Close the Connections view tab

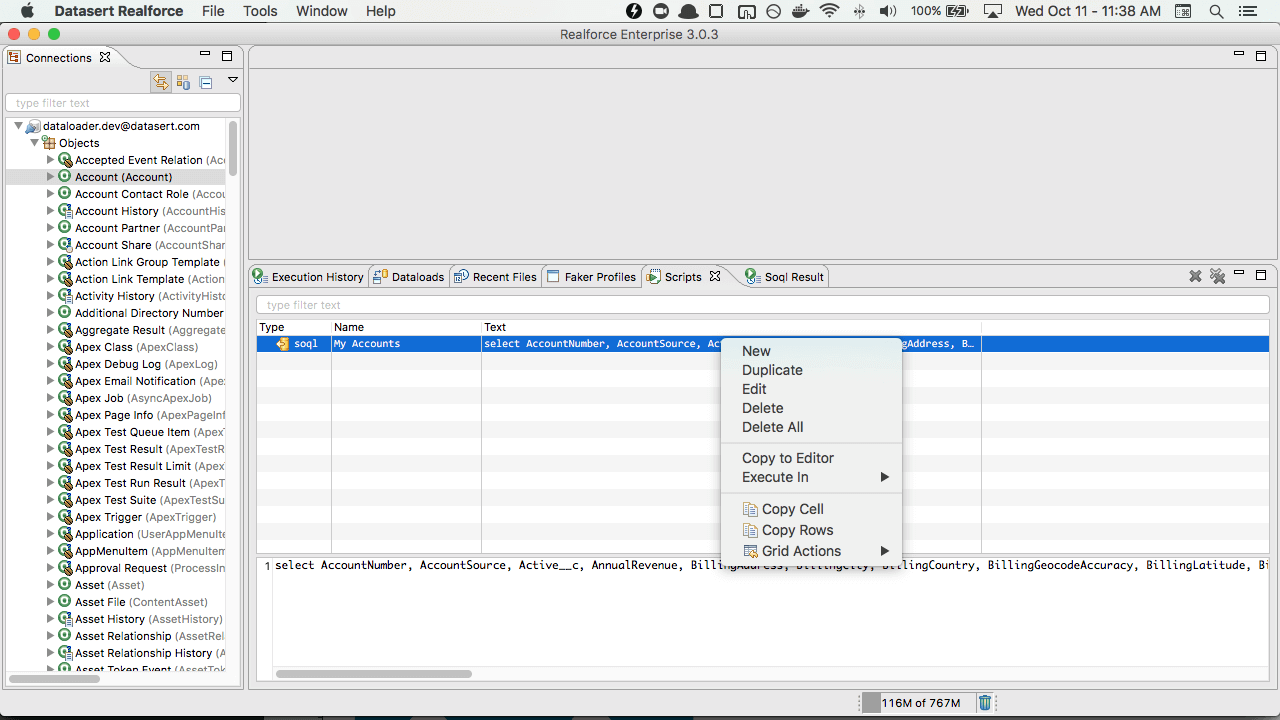pyautogui.click(x=105, y=57)
